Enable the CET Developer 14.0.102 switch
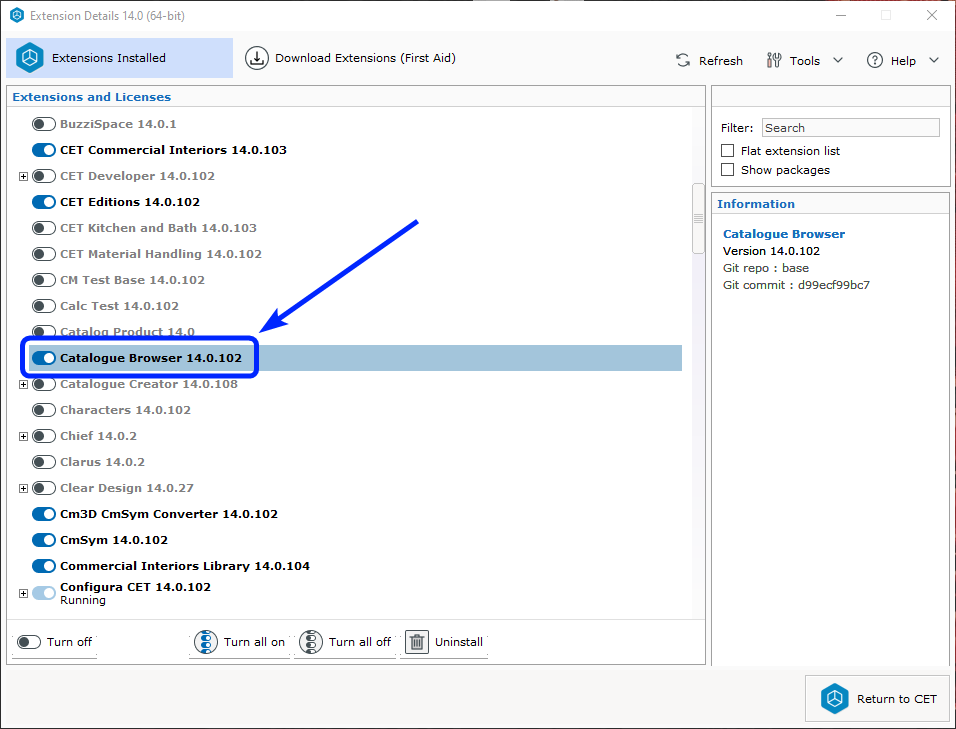956x729 pixels. pos(44,176)
